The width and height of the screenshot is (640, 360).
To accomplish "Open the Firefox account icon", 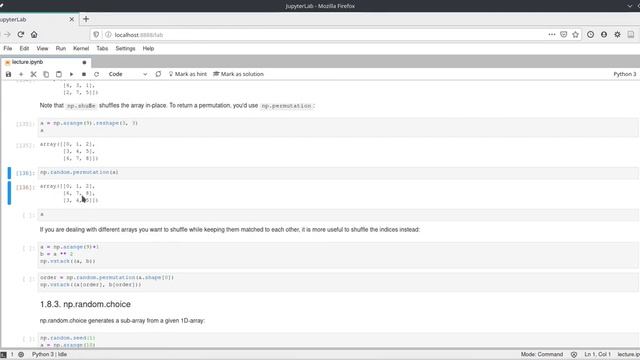I will click(x=604, y=35).
